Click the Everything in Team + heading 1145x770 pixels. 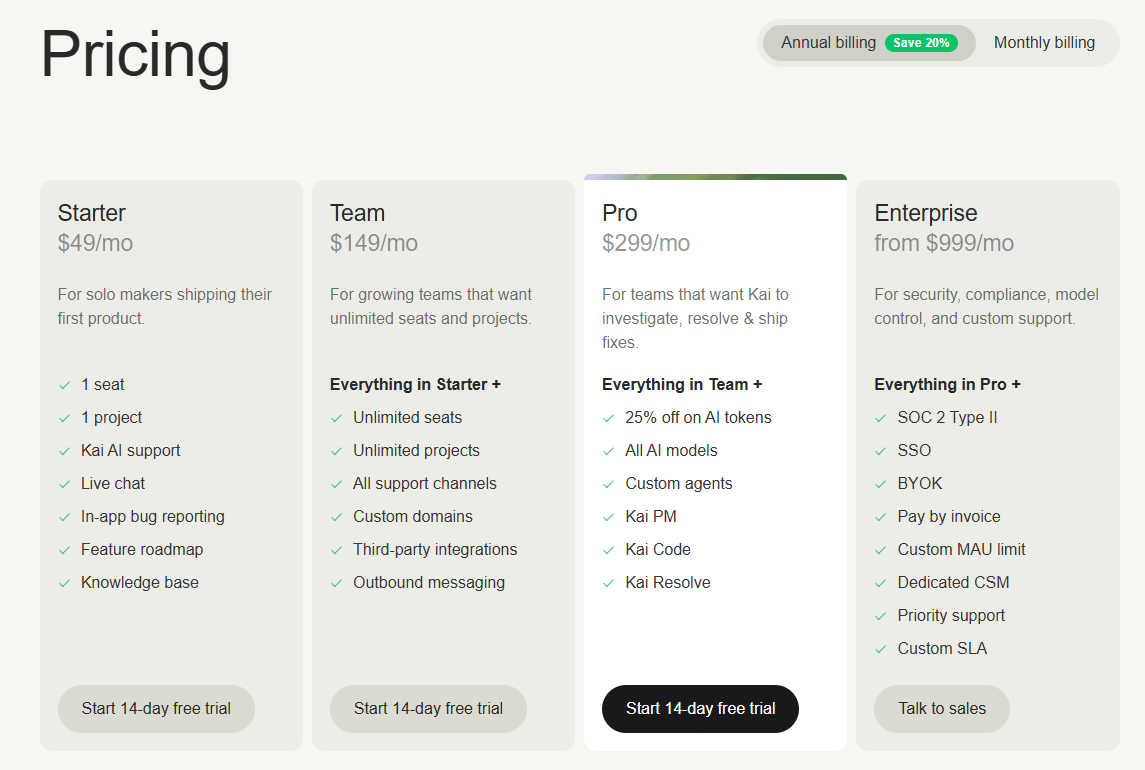pyautogui.click(x=682, y=384)
